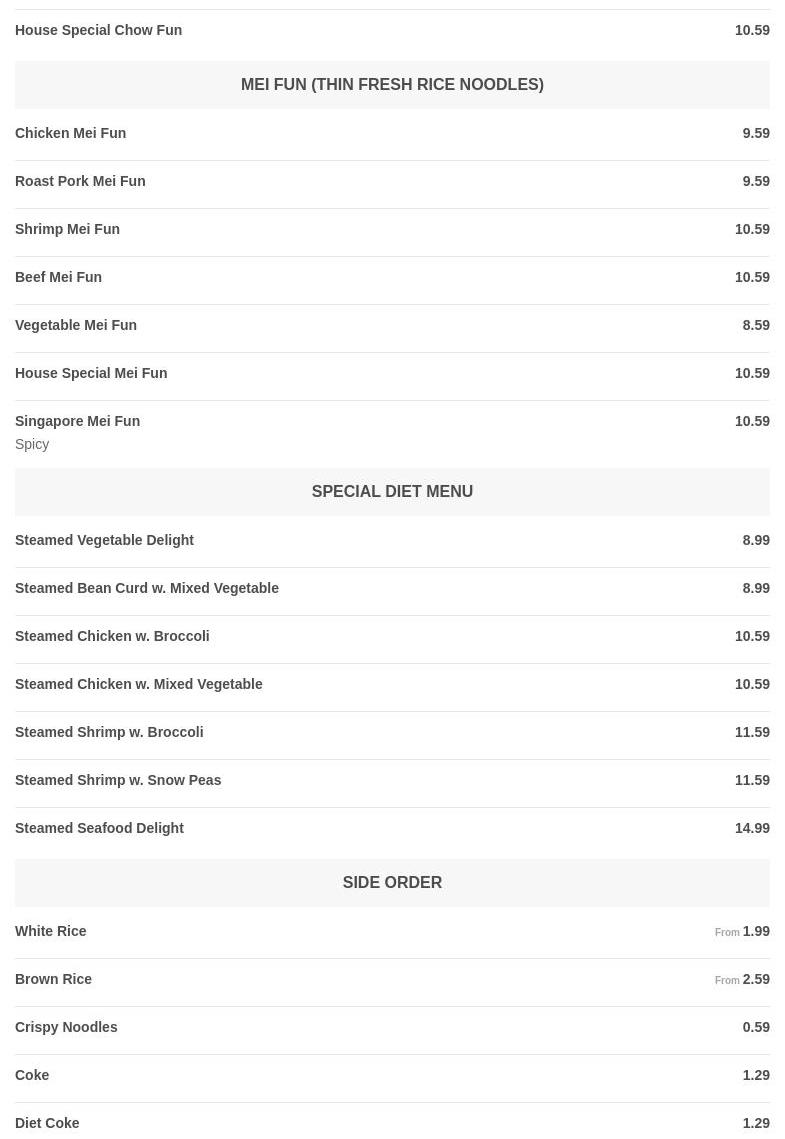Choose Roast Pork Mei Fun
Image resolution: width=785 pixels, height=1139 pixels.
[80, 181]
